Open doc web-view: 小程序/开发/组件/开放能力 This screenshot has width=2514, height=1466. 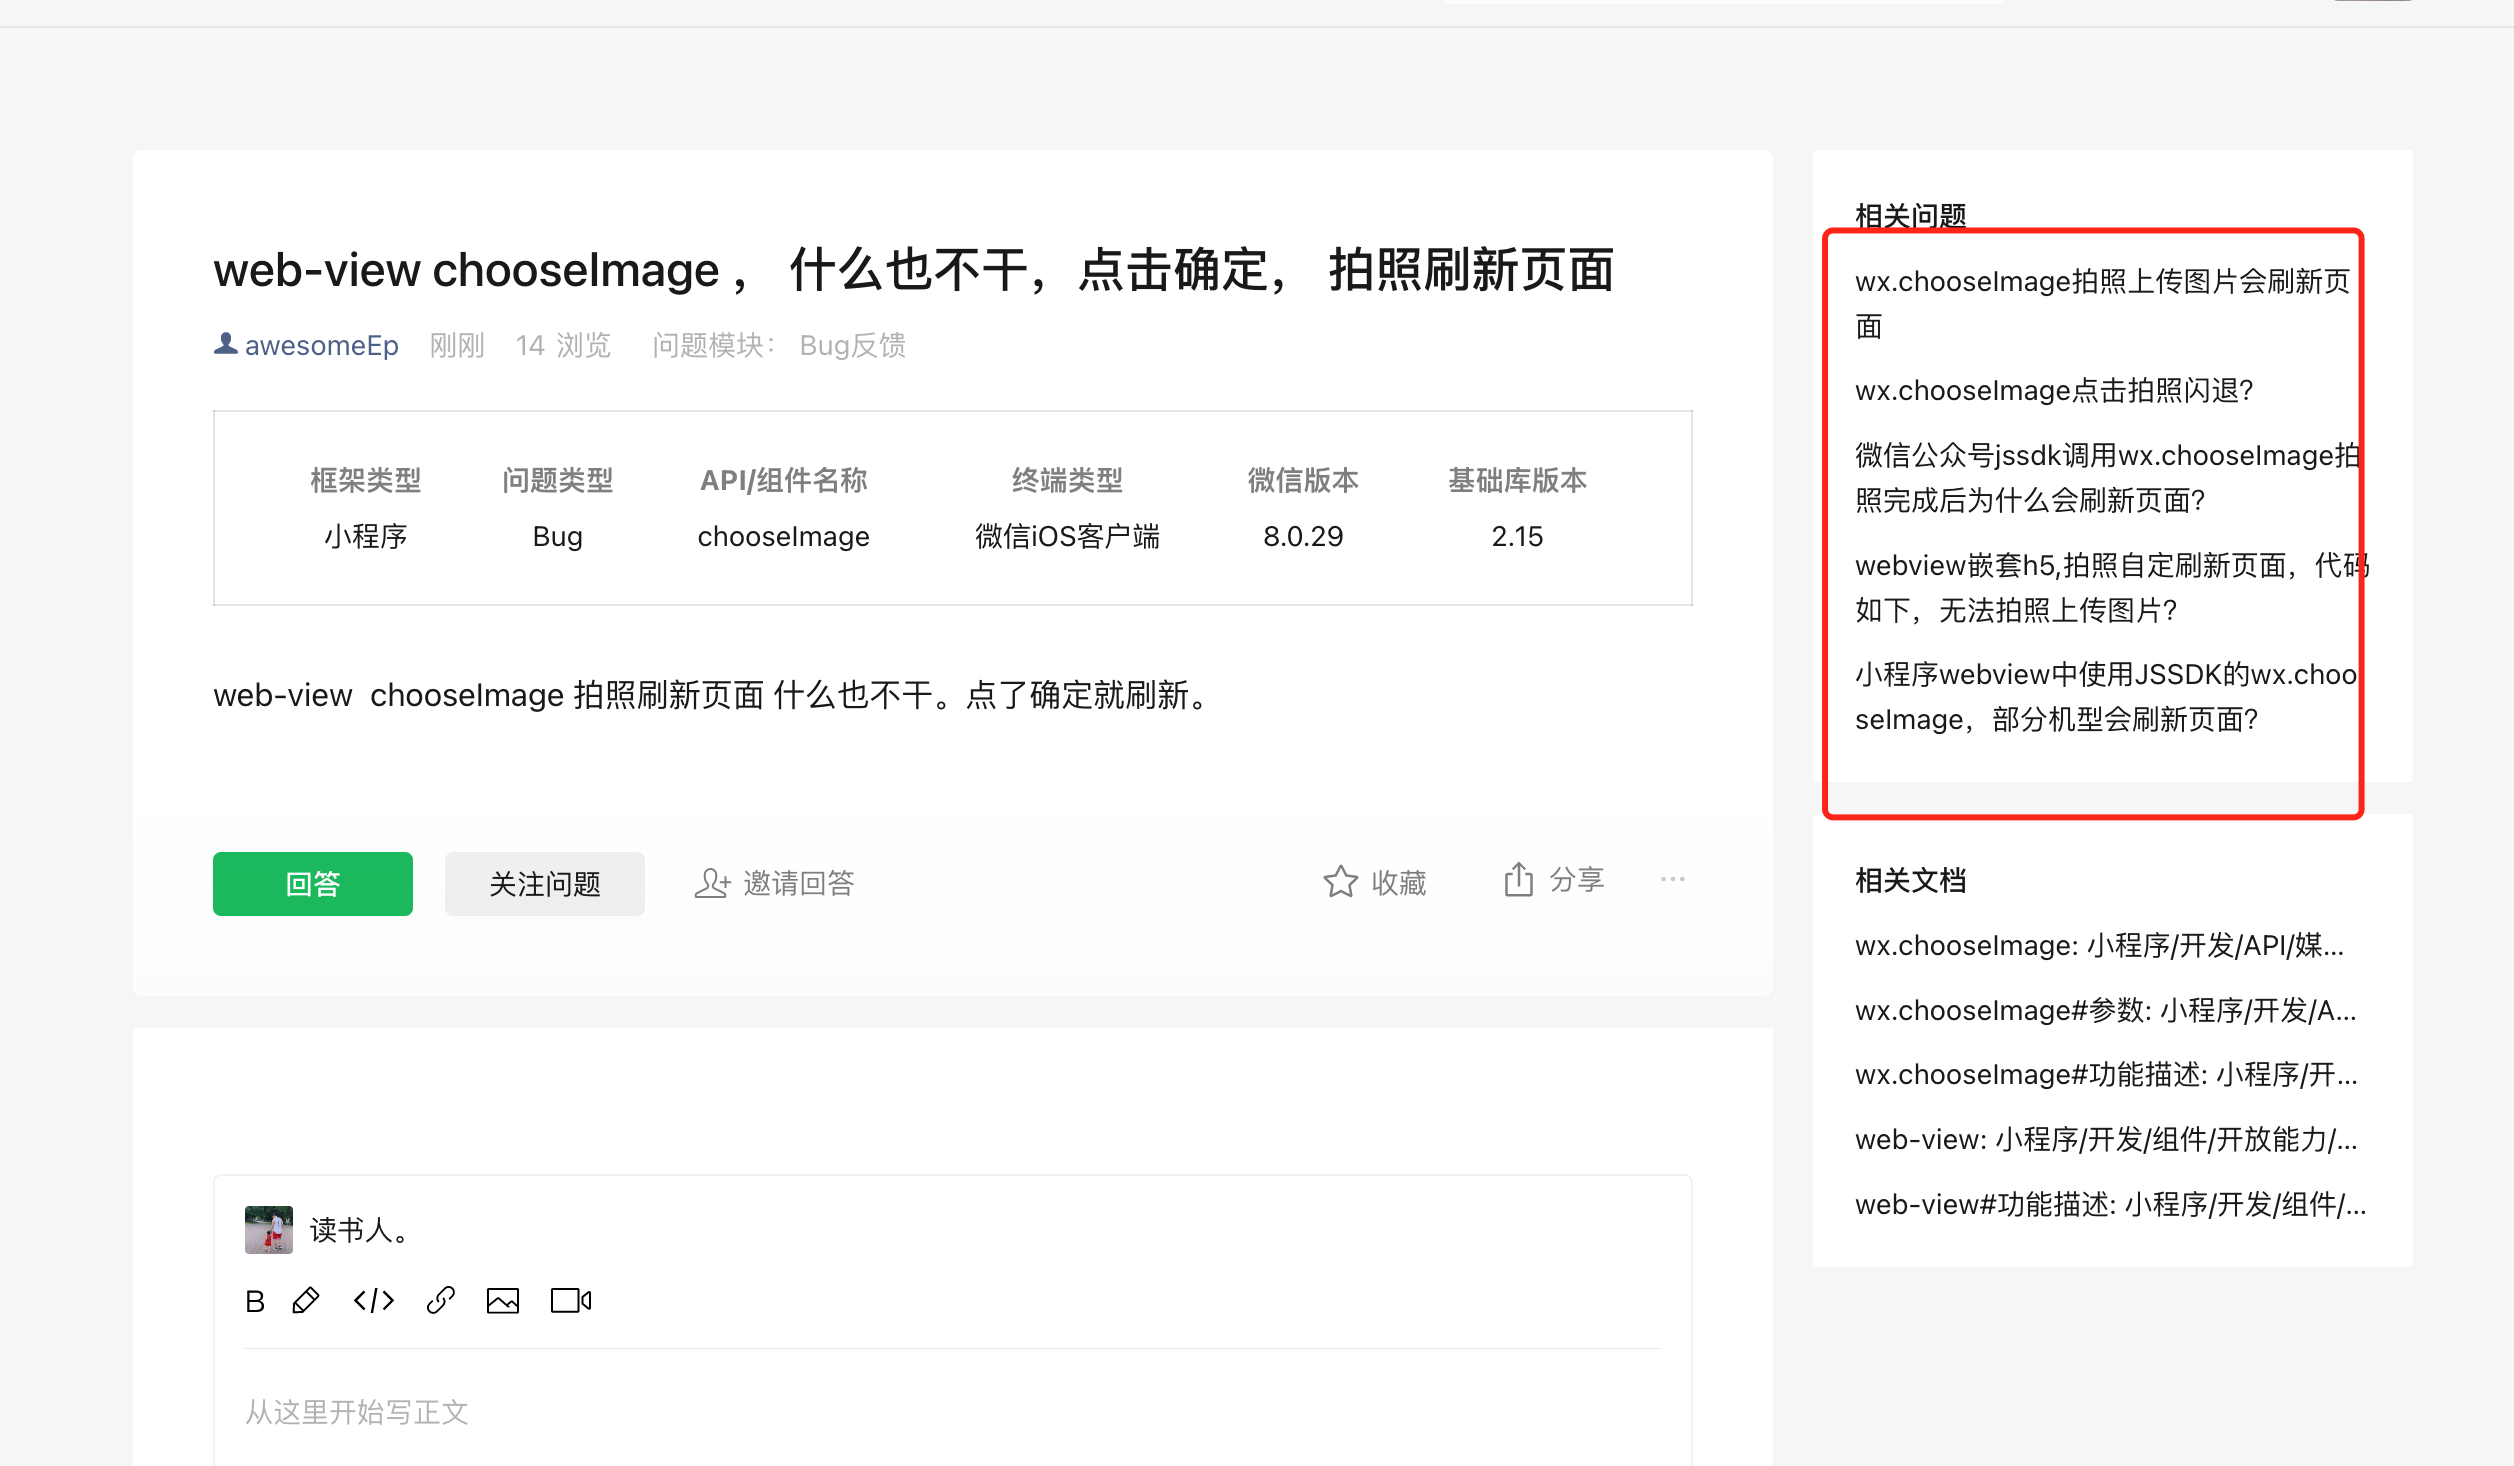tap(2105, 1140)
